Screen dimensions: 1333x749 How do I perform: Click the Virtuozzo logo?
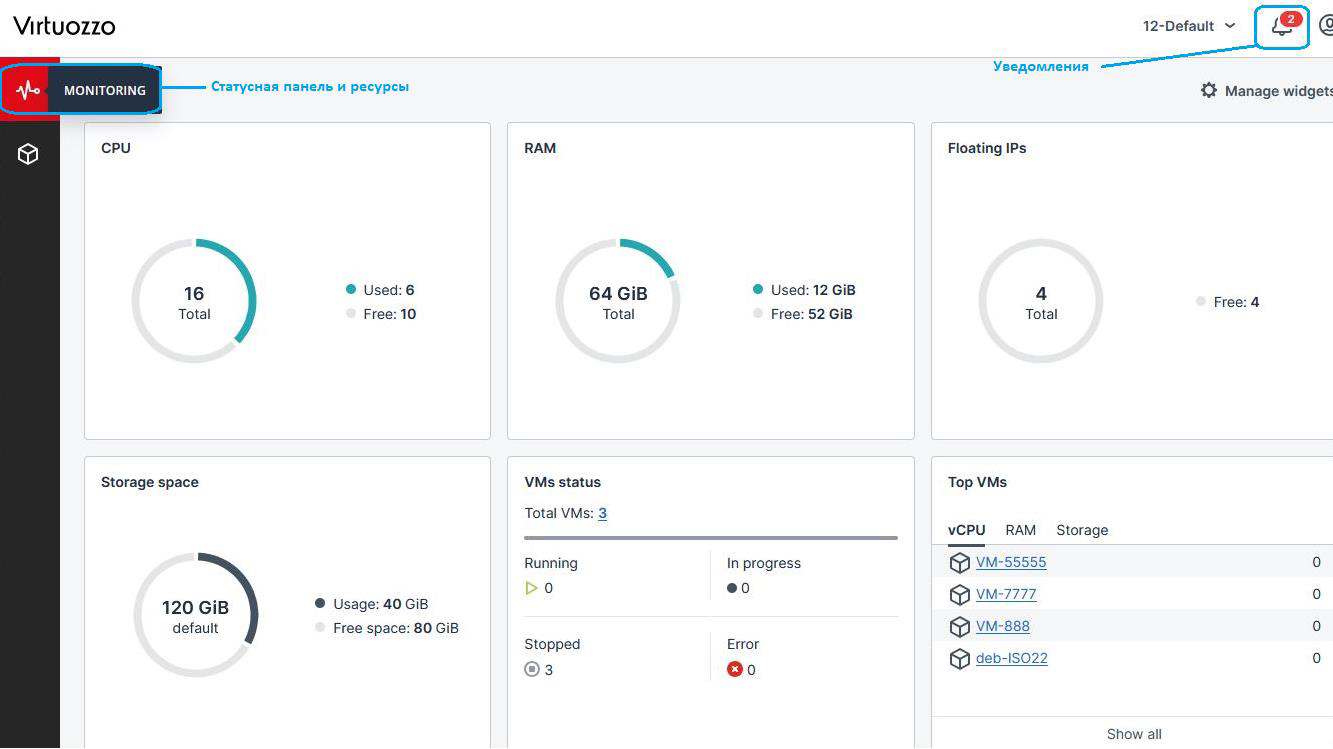[x=64, y=26]
